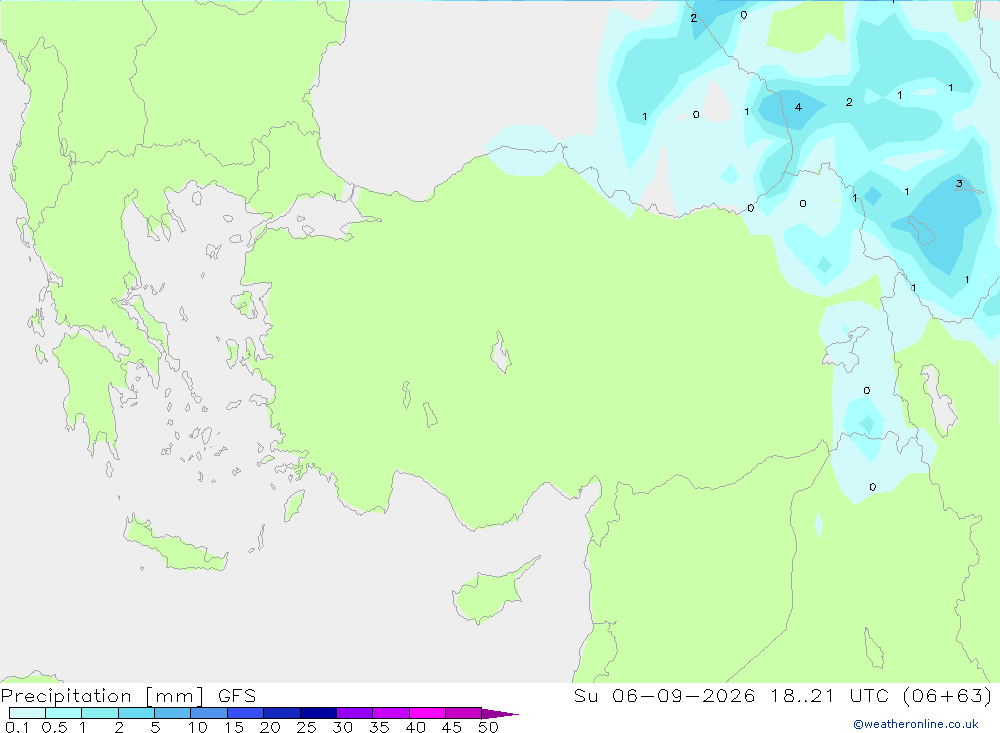Select the 40–45 mm magenta legend swatch
1000x733 pixels.
427,713
